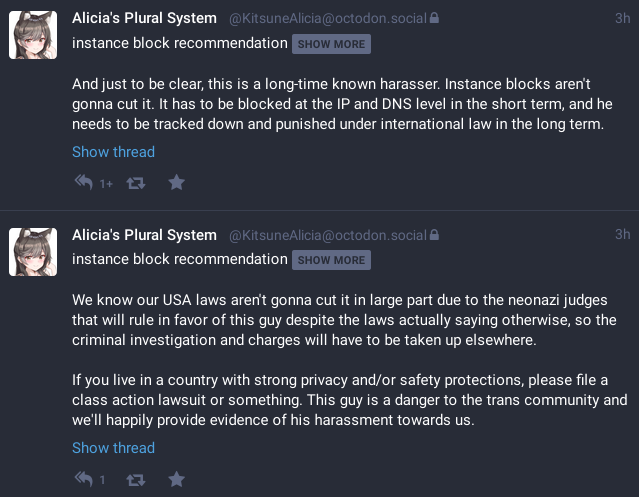Open Alicia's Plural System profile from the harasser post
Viewport: 639px width, 497px height.
144,18
